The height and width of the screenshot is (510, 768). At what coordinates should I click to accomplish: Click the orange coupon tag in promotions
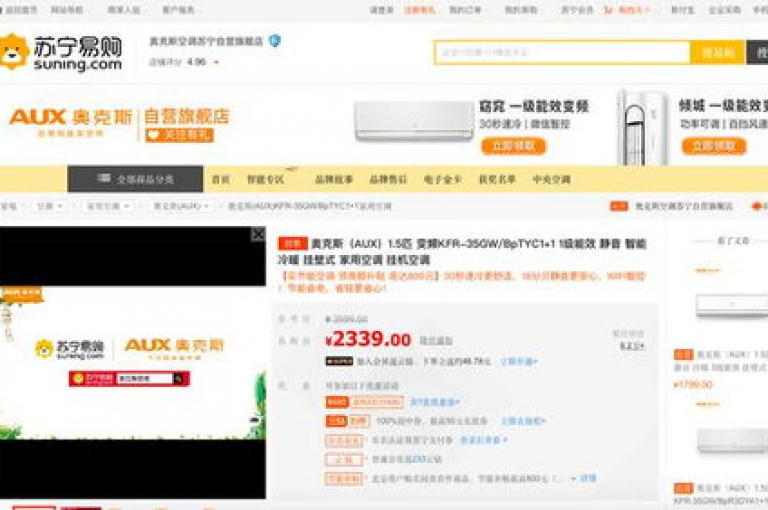(336, 402)
